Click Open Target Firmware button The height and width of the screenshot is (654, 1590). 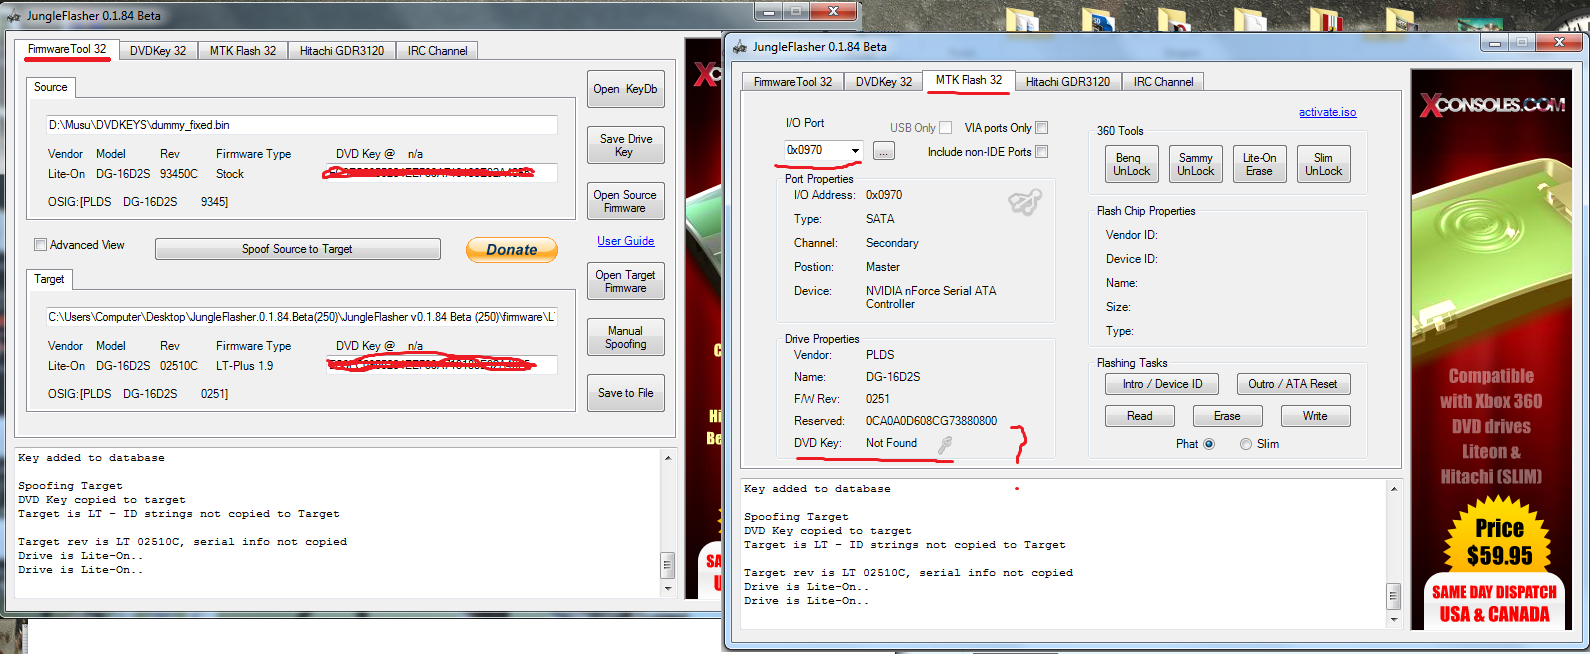(625, 281)
